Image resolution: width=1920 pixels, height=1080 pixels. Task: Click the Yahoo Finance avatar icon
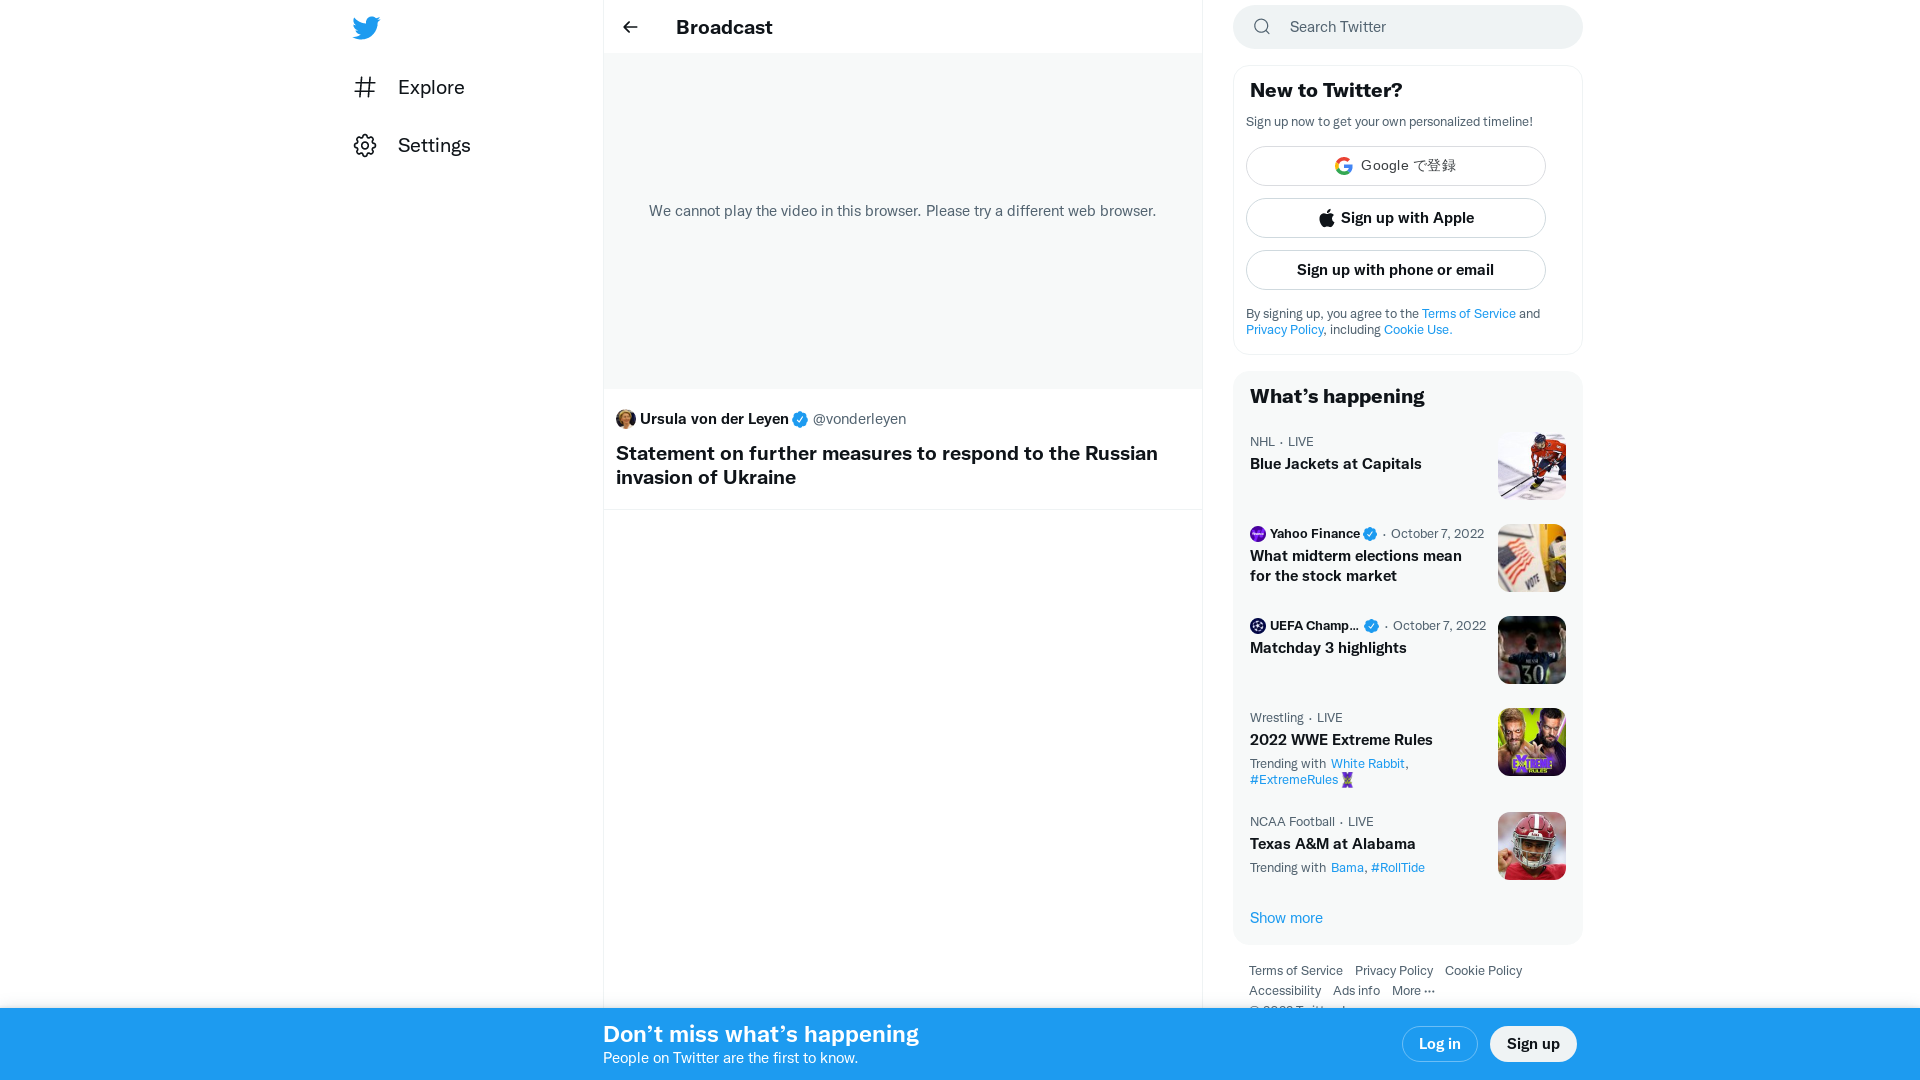[1258, 534]
